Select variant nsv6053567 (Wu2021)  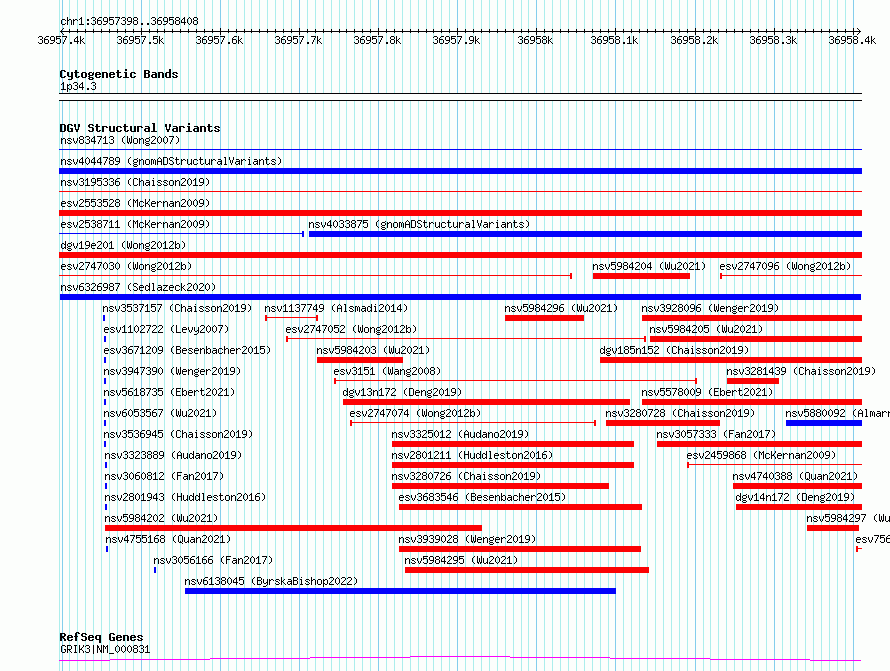[161, 413]
